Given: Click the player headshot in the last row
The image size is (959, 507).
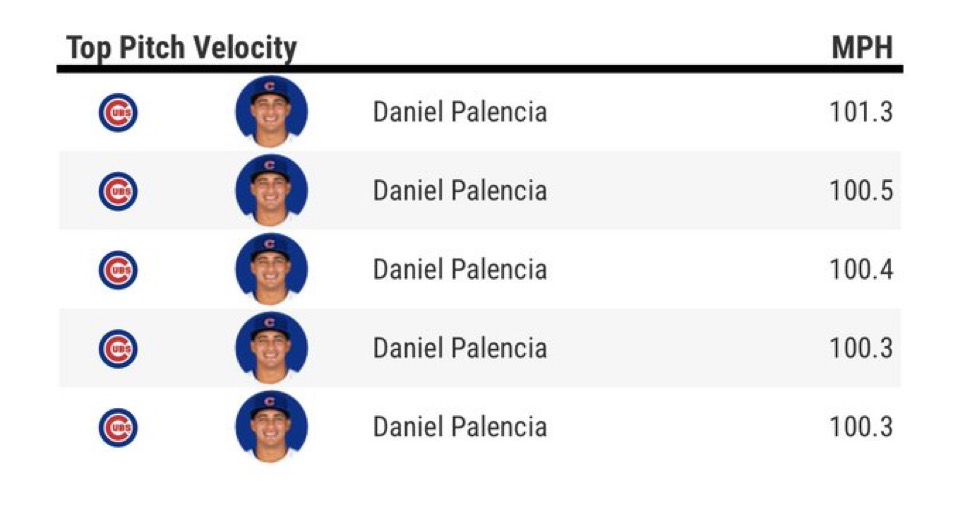Looking at the screenshot, I should click(x=271, y=427).
